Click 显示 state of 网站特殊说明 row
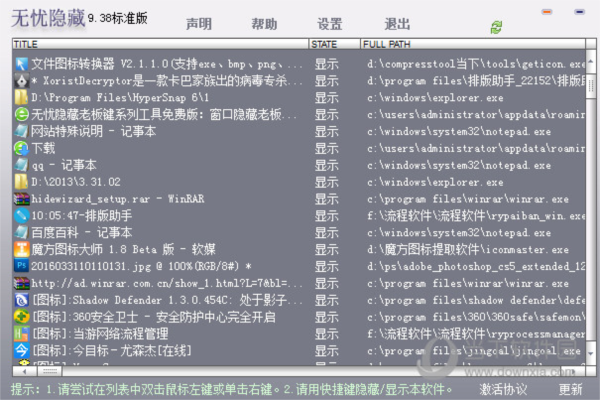 click(326, 131)
